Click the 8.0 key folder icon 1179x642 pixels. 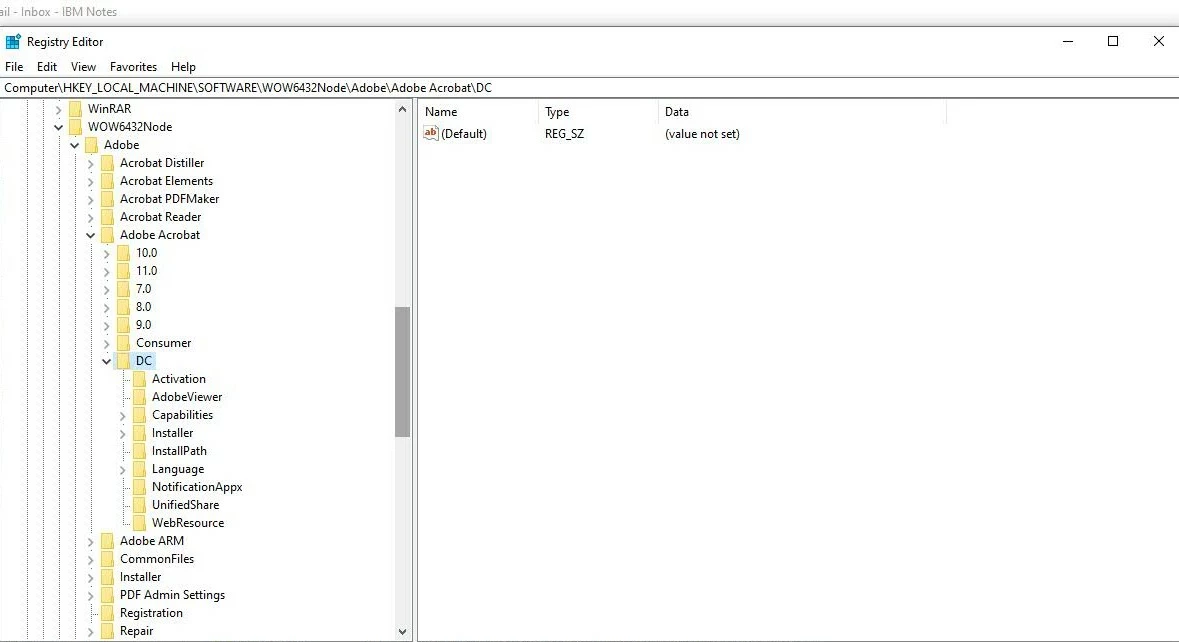coord(123,307)
